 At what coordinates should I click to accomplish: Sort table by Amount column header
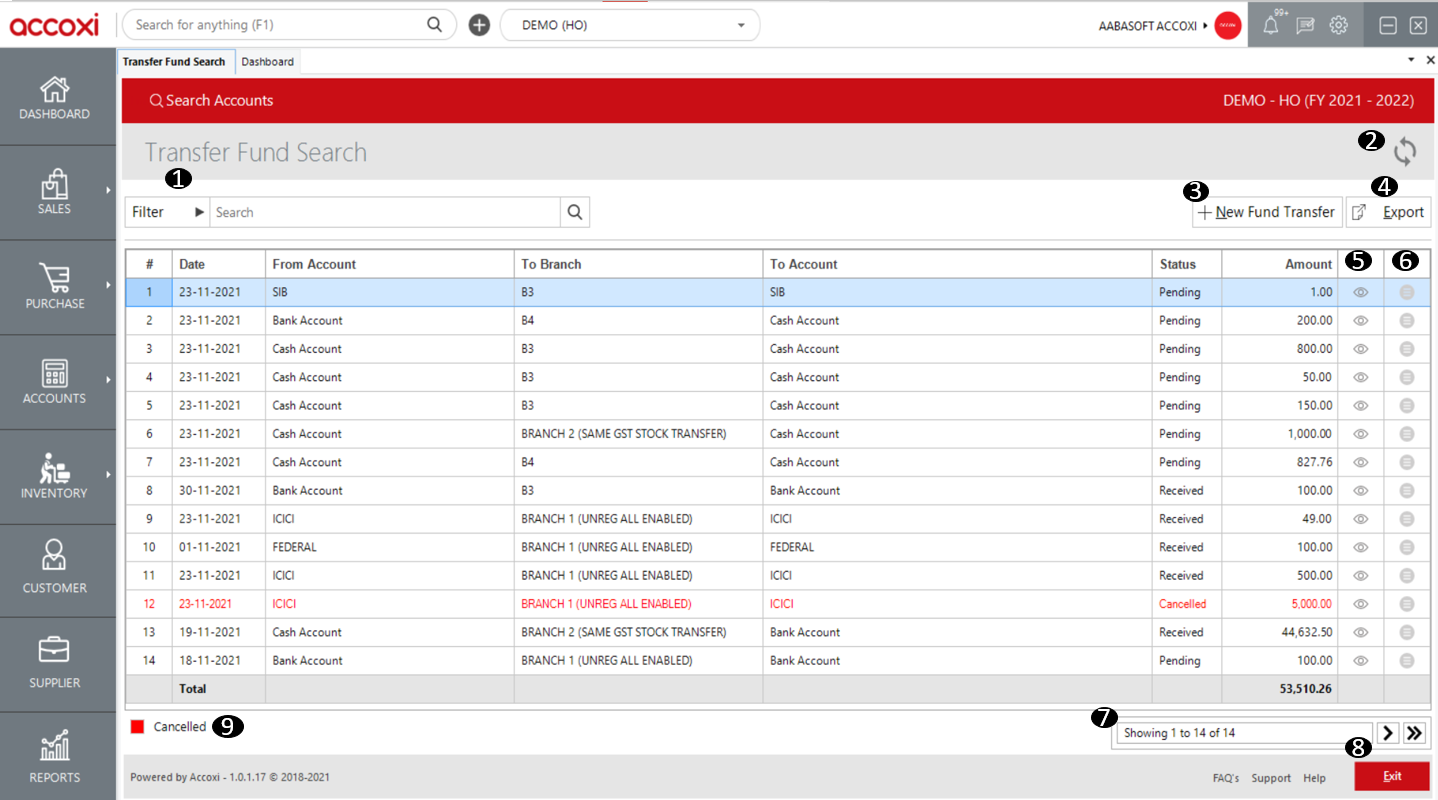(x=1280, y=264)
